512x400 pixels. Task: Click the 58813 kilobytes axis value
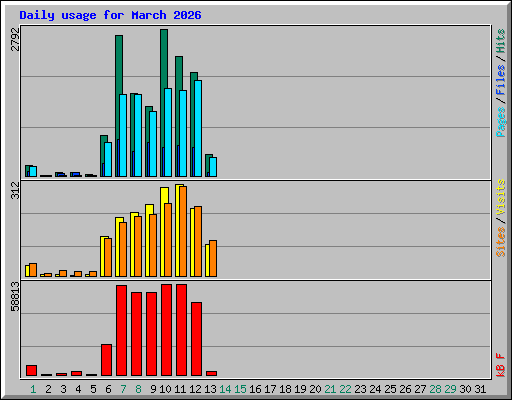point(15,296)
